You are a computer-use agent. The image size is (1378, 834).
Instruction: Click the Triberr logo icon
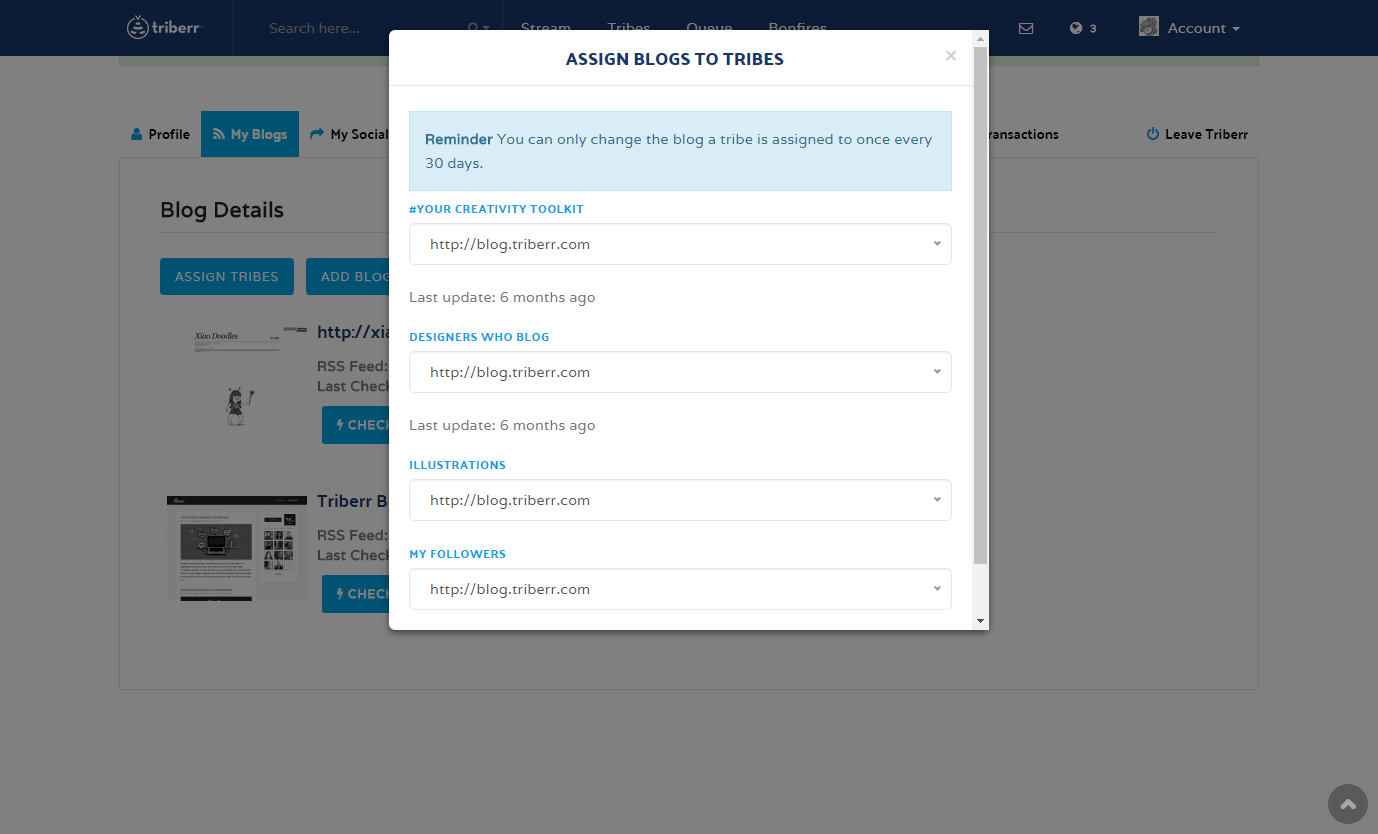pyautogui.click(x=138, y=28)
